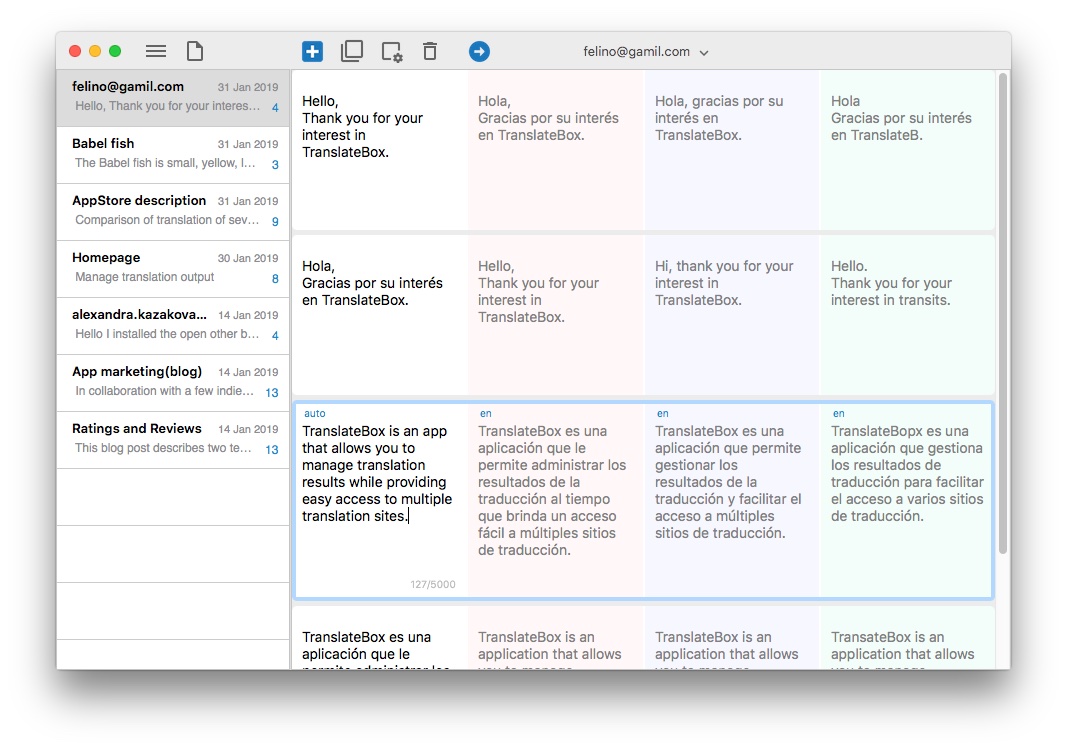Select the AppStore description document
Image resolution: width=1067 pixels, height=750 pixels.
click(x=173, y=211)
